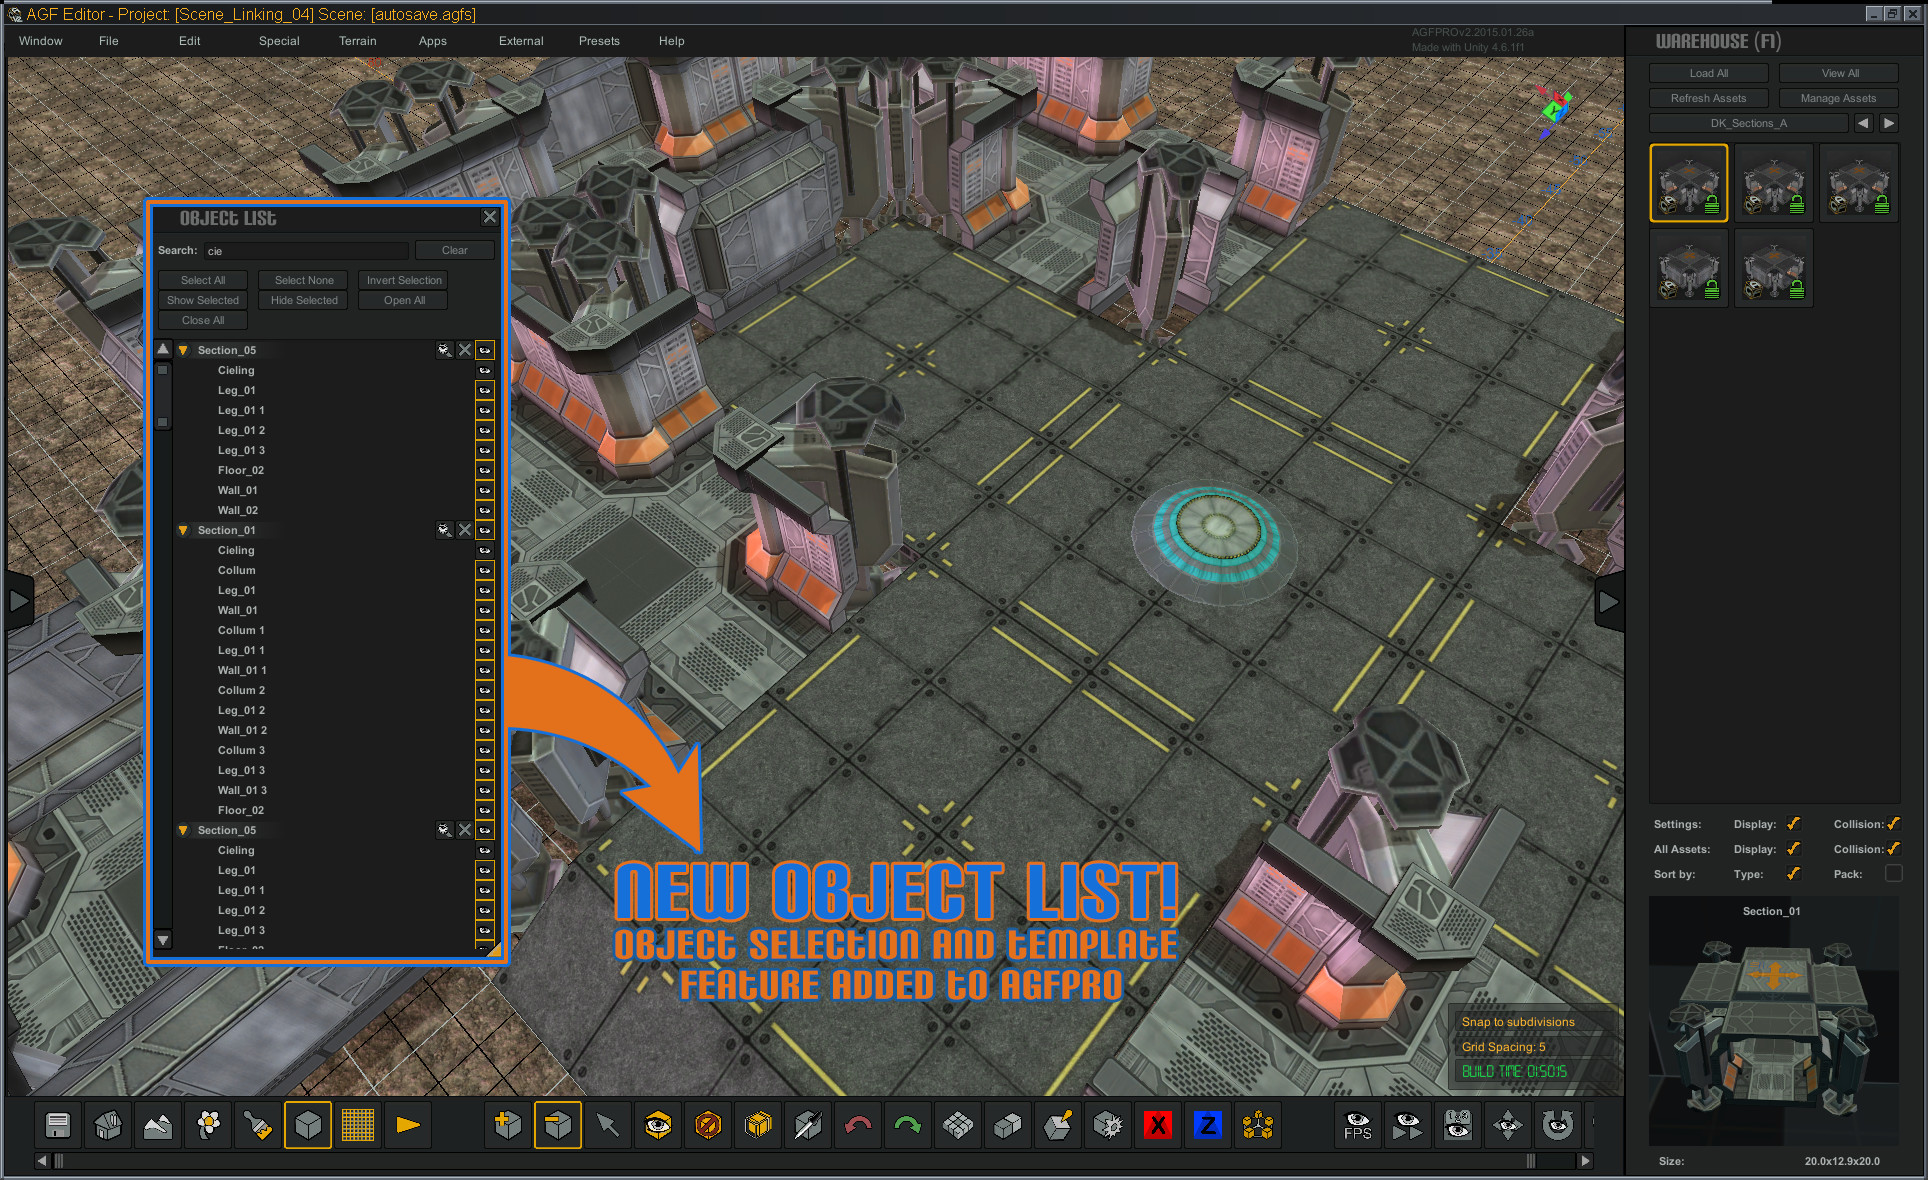The image size is (1928, 1180).
Task: Open the Apps menu
Action: pyautogui.click(x=433, y=41)
